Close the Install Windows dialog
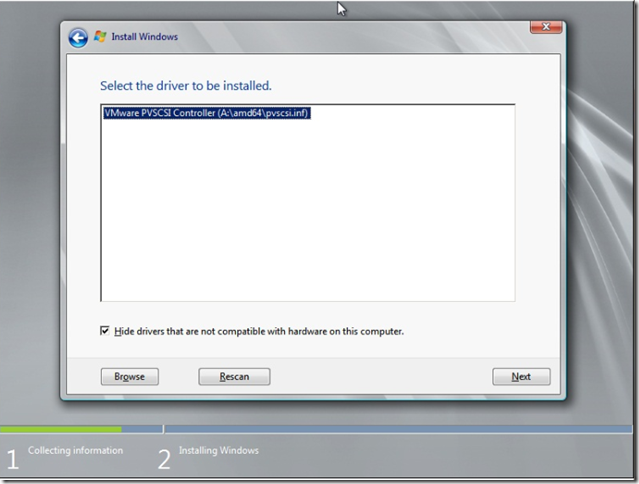 546,27
